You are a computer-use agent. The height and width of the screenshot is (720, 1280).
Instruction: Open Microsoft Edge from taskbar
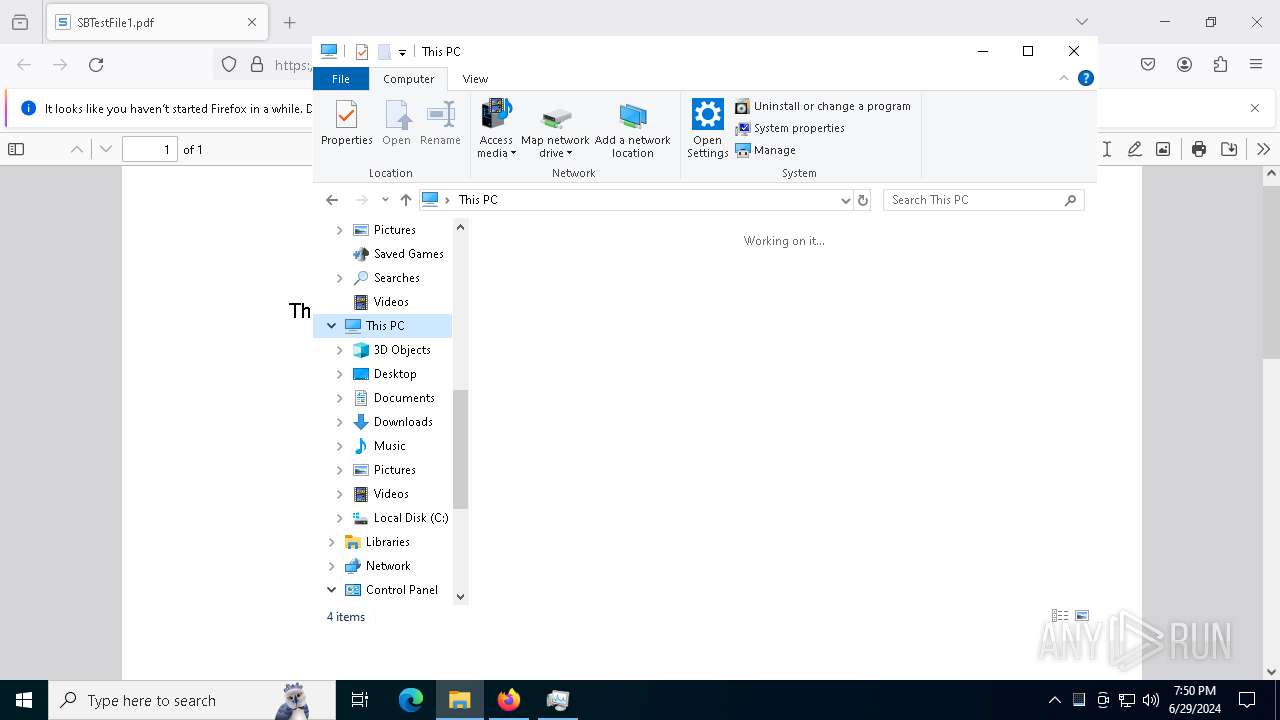411,700
